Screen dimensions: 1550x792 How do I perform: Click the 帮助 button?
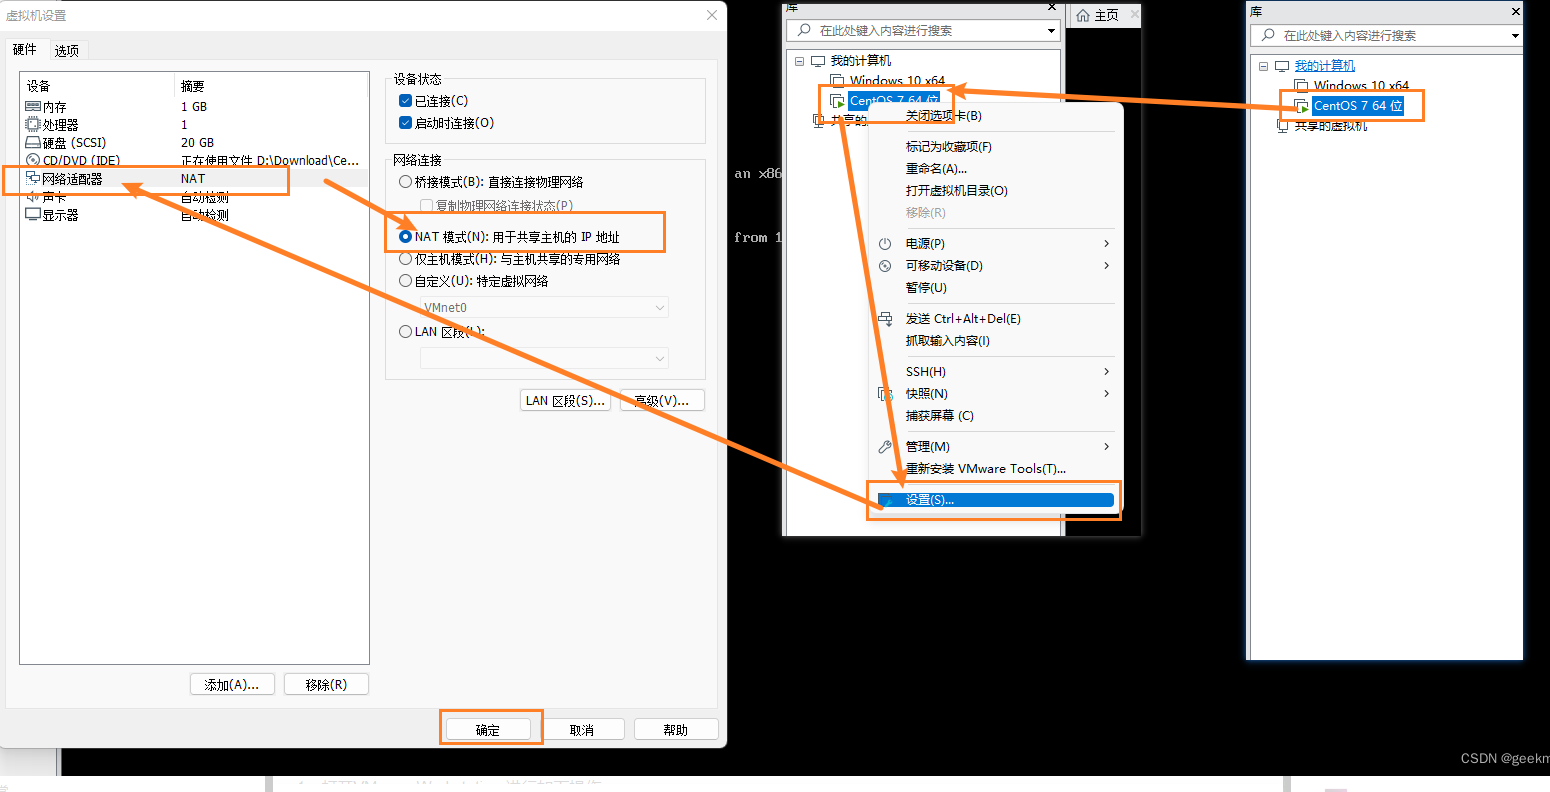coord(676,730)
